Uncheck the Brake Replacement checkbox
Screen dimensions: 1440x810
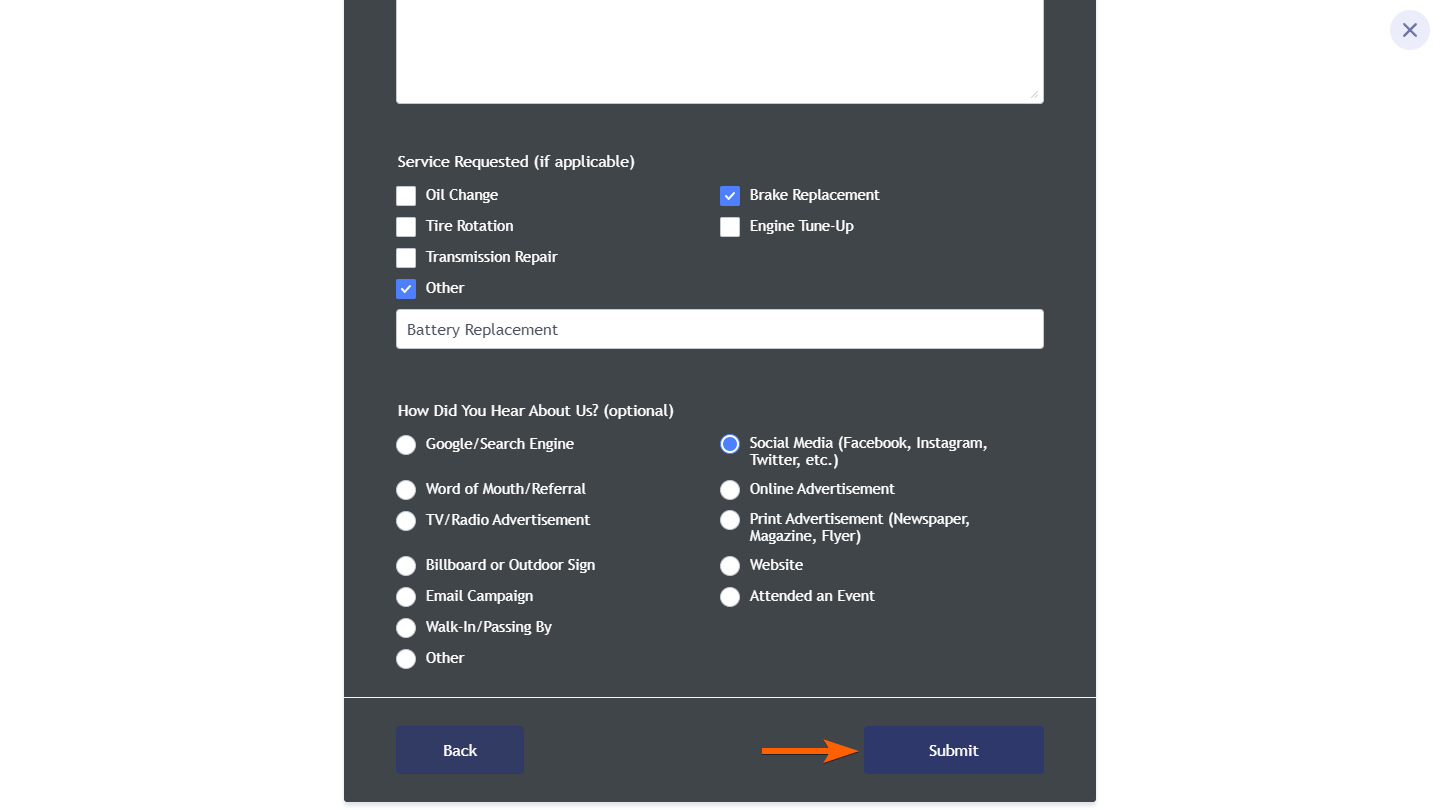tap(730, 196)
